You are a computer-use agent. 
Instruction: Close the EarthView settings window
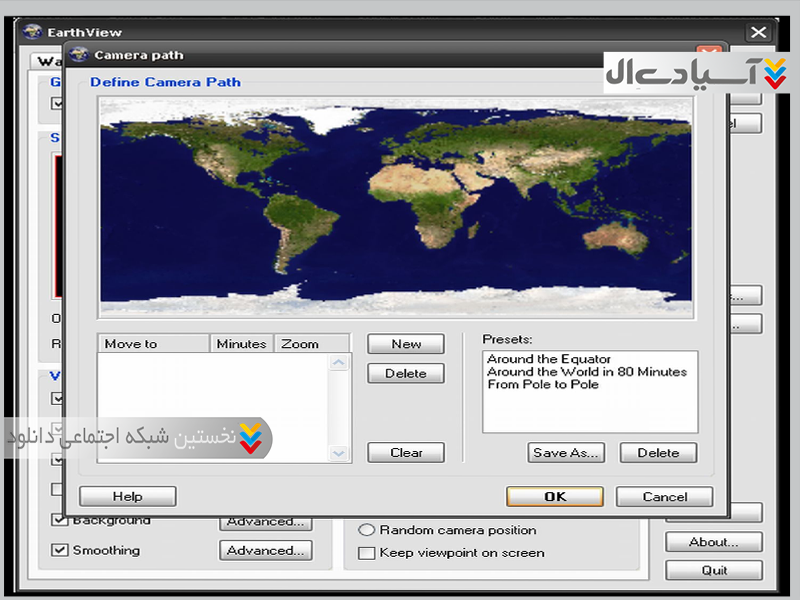click(x=759, y=33)
